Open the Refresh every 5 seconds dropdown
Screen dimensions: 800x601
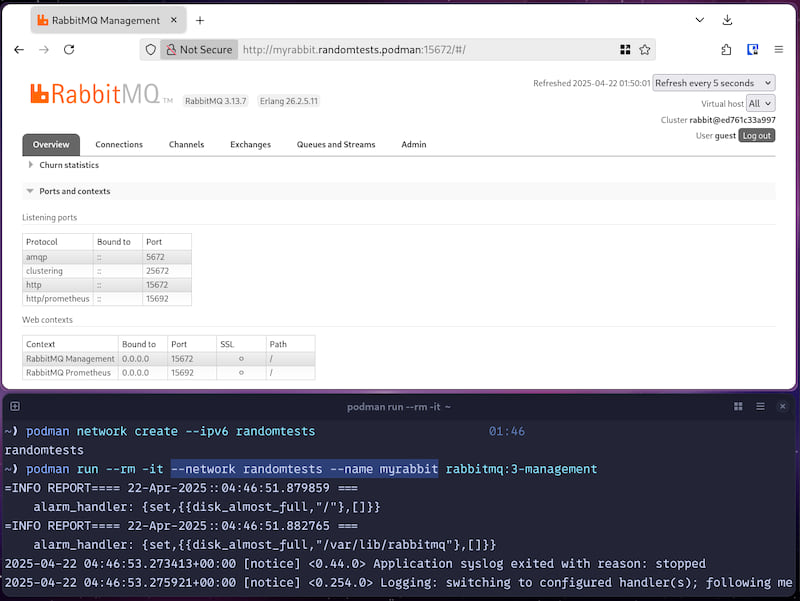coord(713,83)
